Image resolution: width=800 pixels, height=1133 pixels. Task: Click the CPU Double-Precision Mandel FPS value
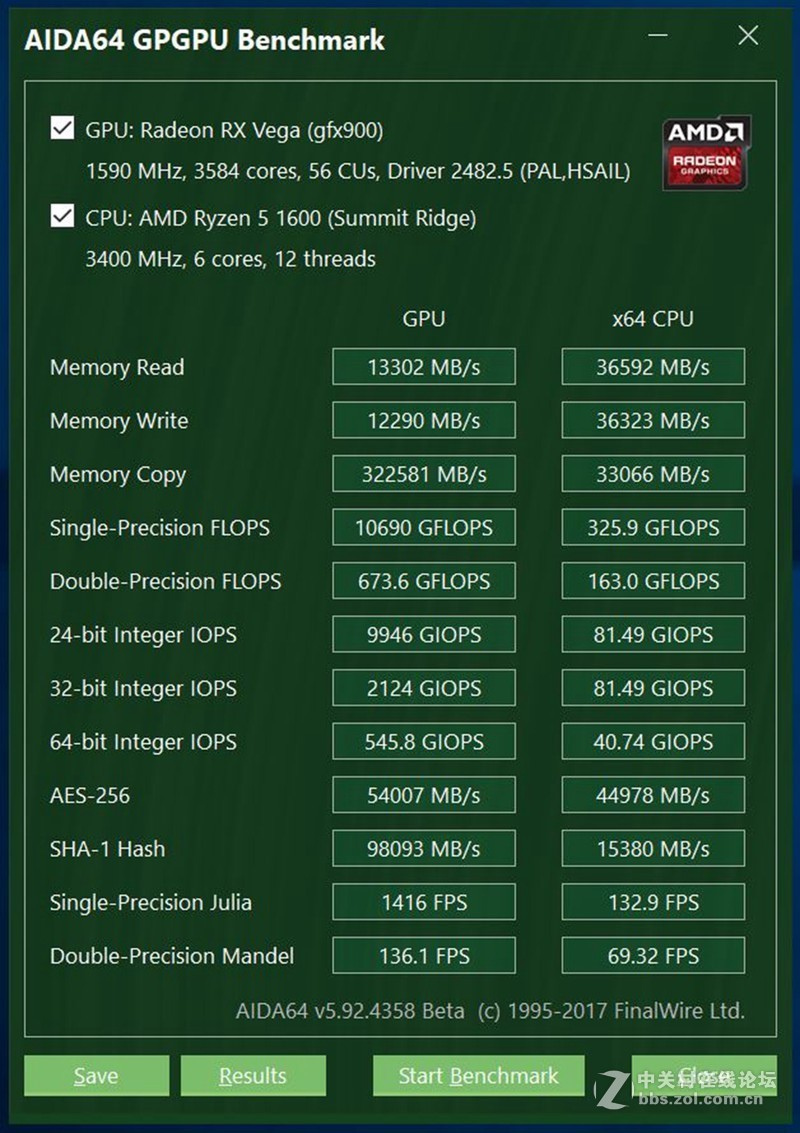pos(653,955)
